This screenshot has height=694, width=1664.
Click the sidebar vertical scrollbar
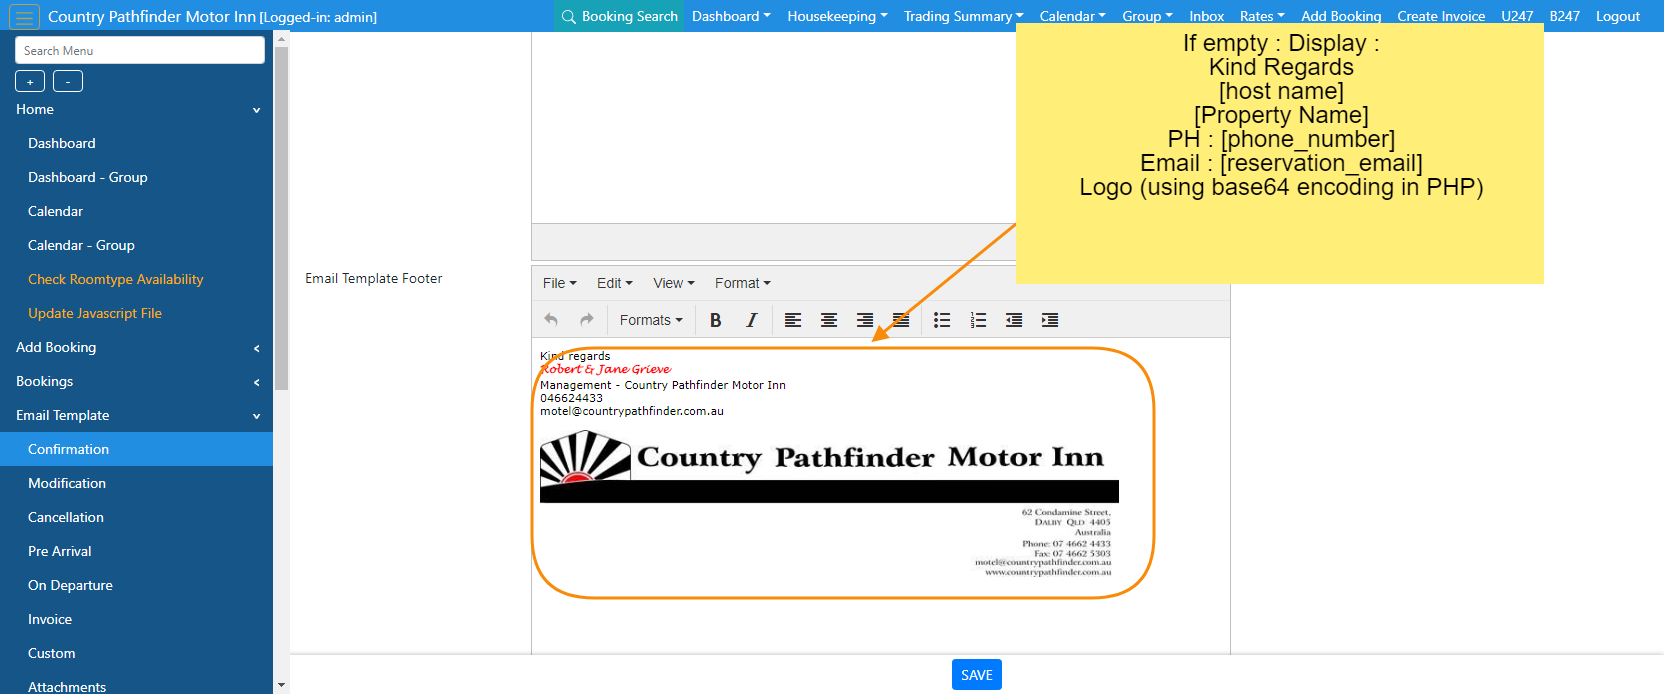pos(281,217)
